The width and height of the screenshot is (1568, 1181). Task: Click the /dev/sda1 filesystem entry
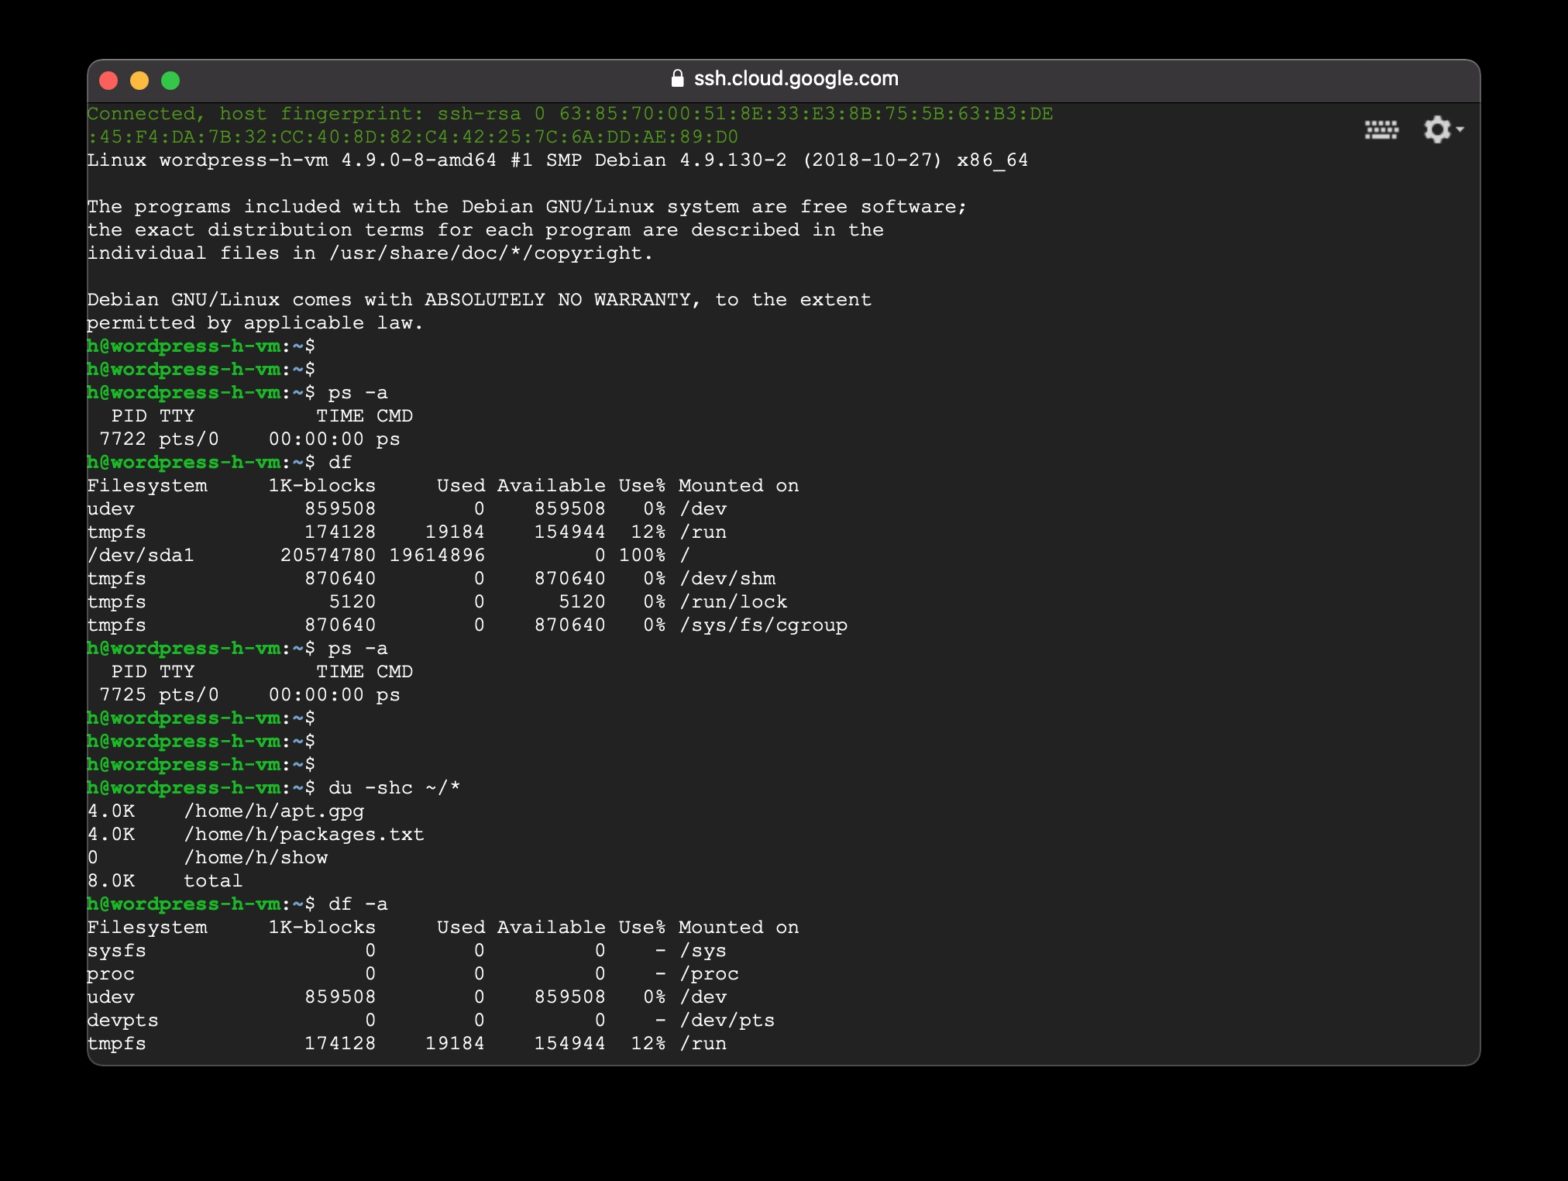click(140, 555)
